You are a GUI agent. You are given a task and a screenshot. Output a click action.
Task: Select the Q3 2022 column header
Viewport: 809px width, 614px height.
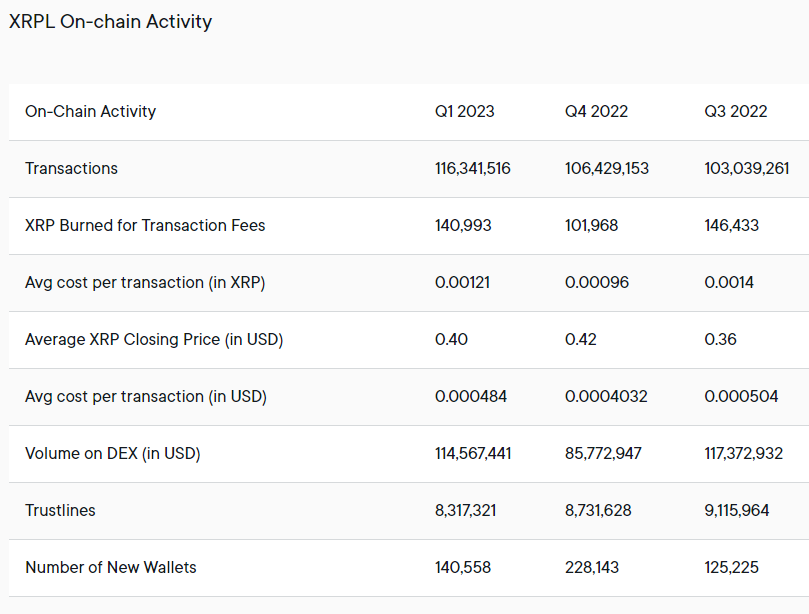click(x=736, y=111)
